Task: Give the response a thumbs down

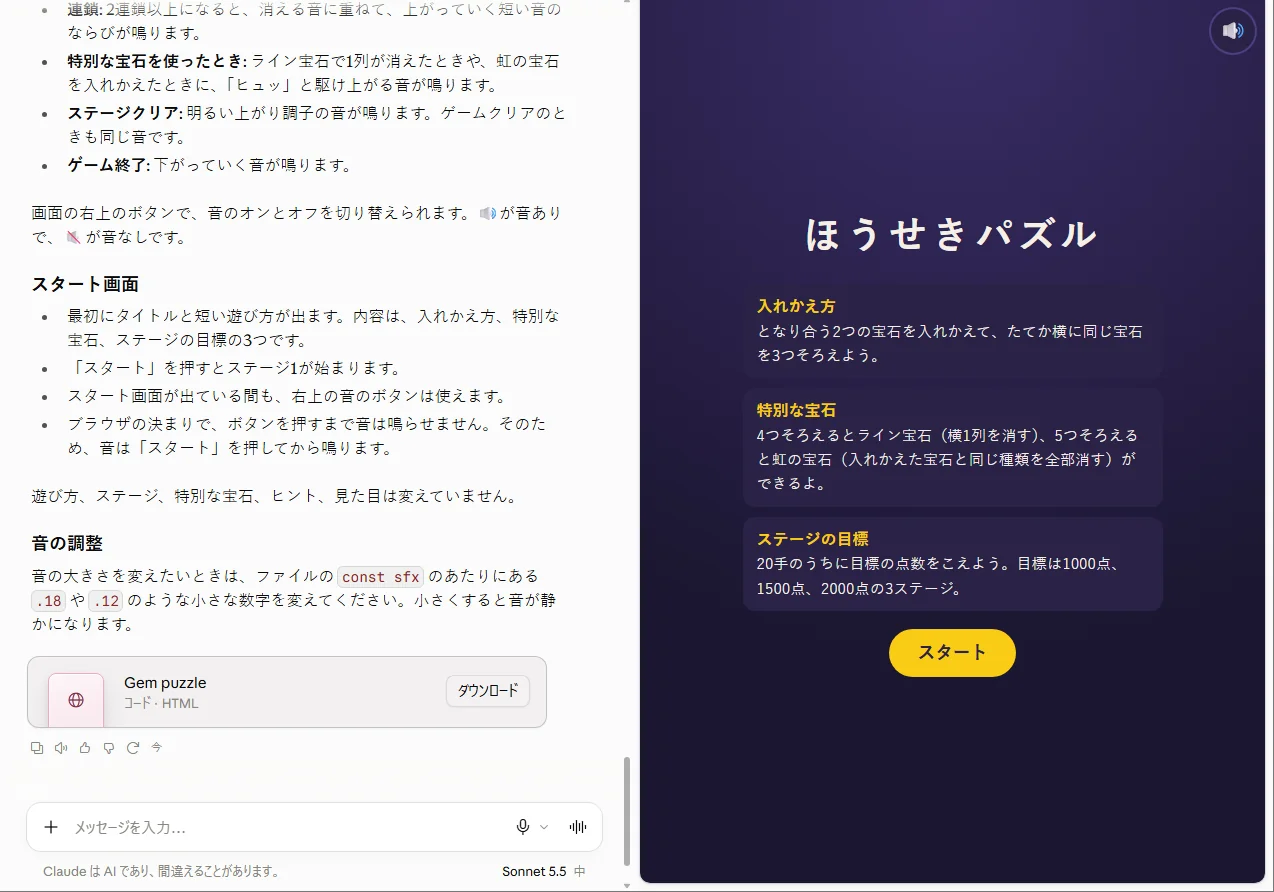Action: click(x=109, y=747)
